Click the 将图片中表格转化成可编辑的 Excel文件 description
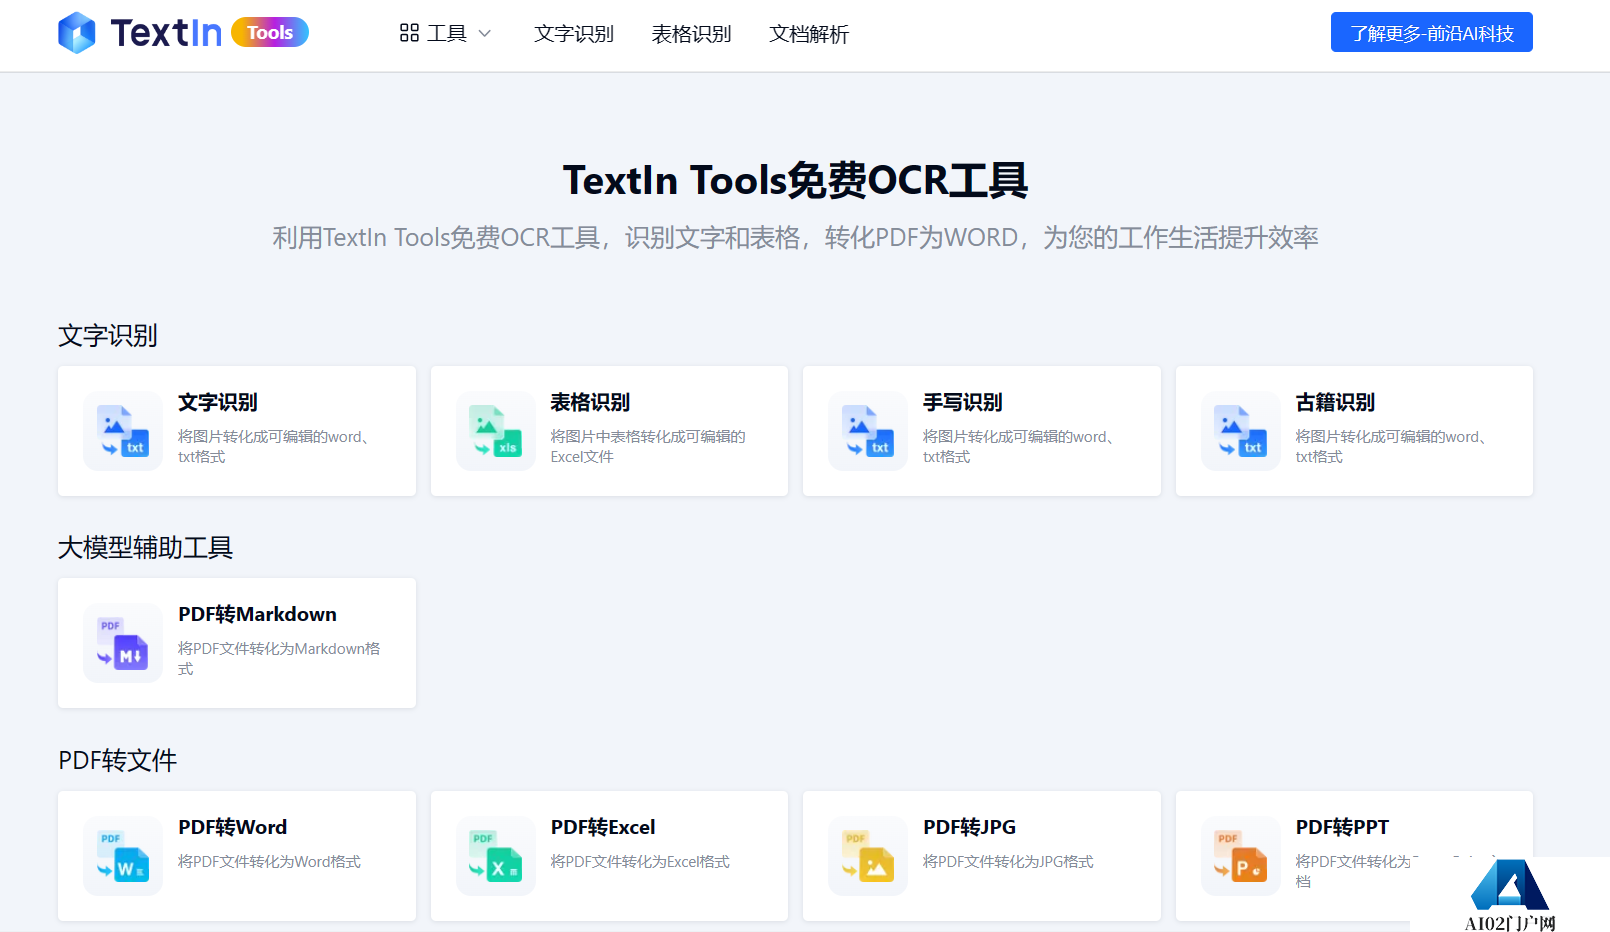1610x932 pixels. pyautogui.click(x=648, y=446)
